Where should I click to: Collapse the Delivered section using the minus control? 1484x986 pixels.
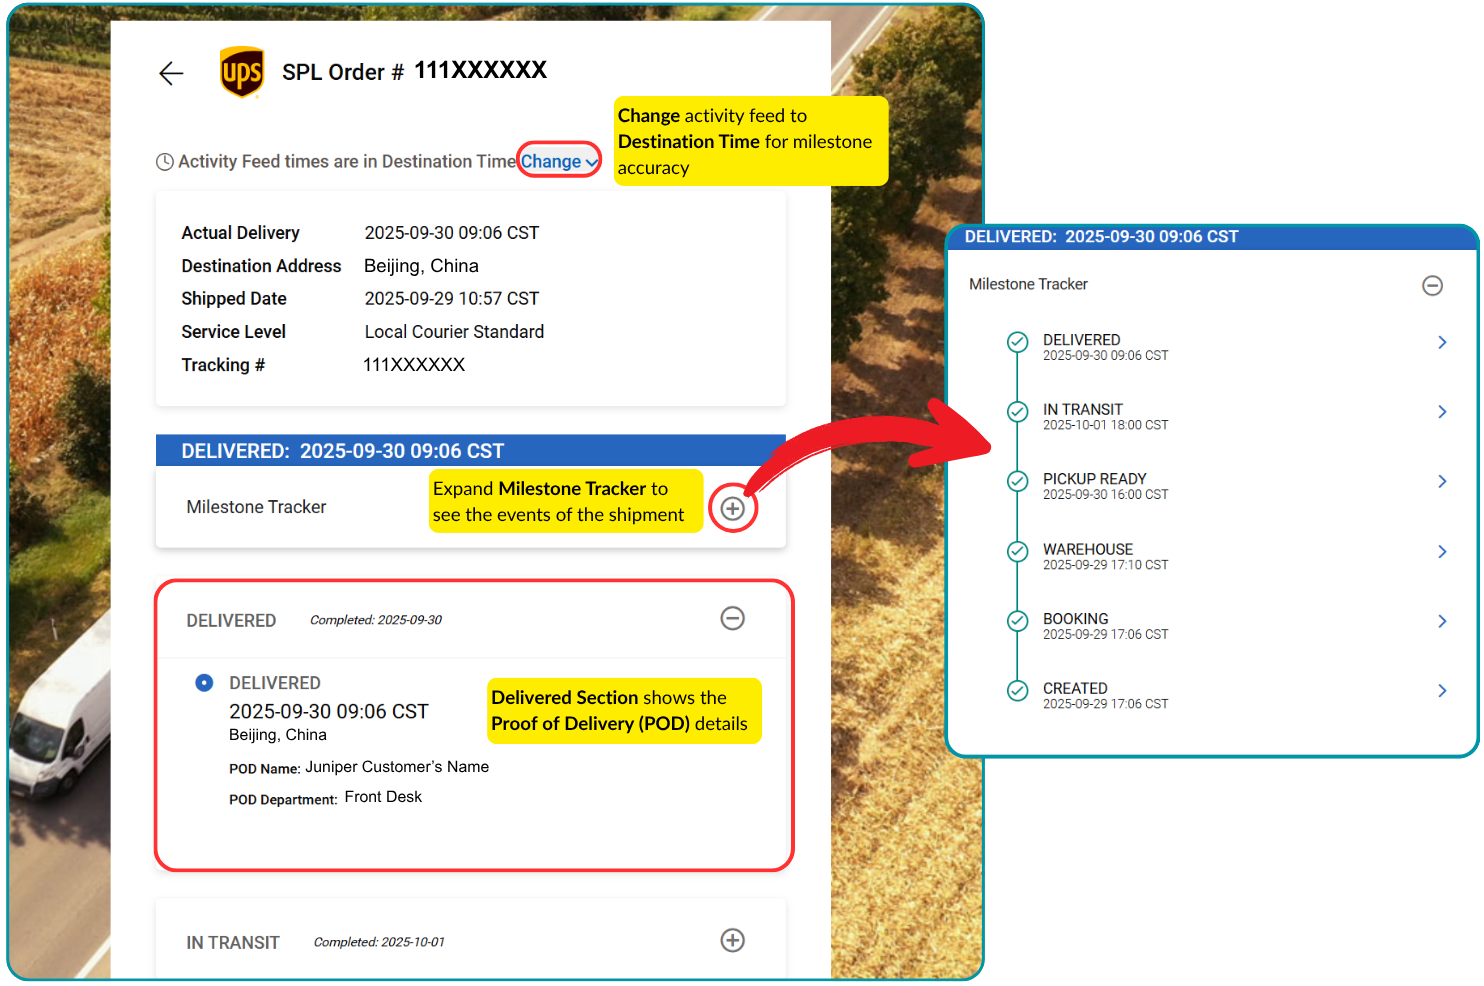click(733, 618)
